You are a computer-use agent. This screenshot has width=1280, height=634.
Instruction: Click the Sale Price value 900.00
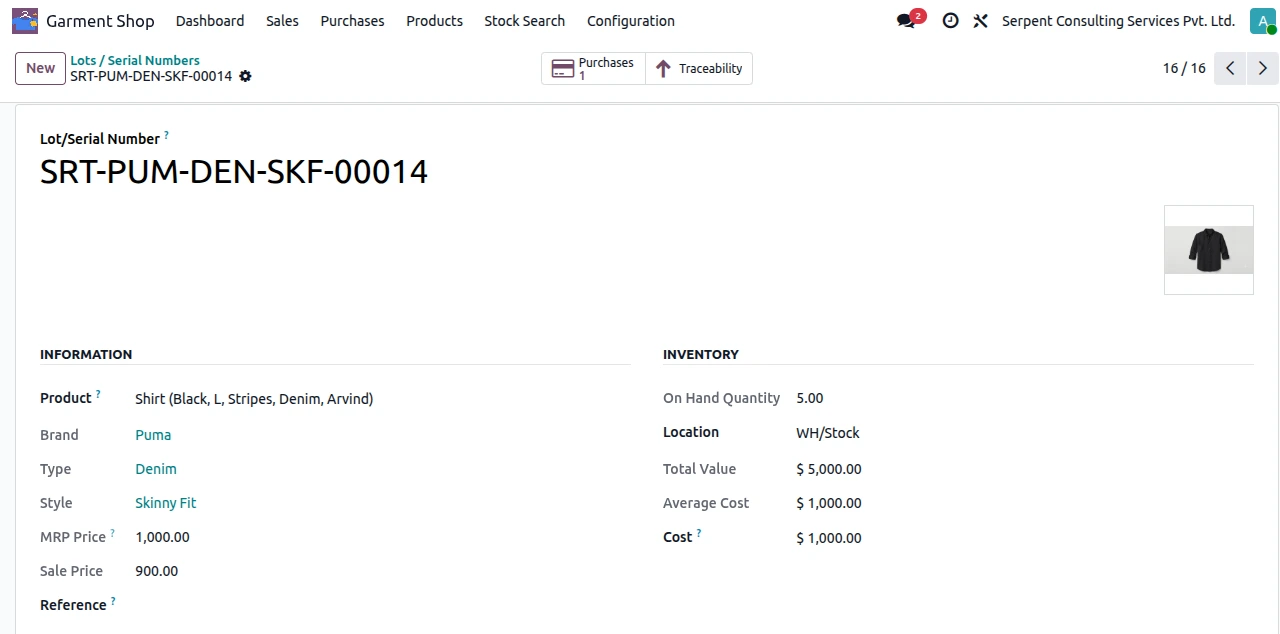157,571
